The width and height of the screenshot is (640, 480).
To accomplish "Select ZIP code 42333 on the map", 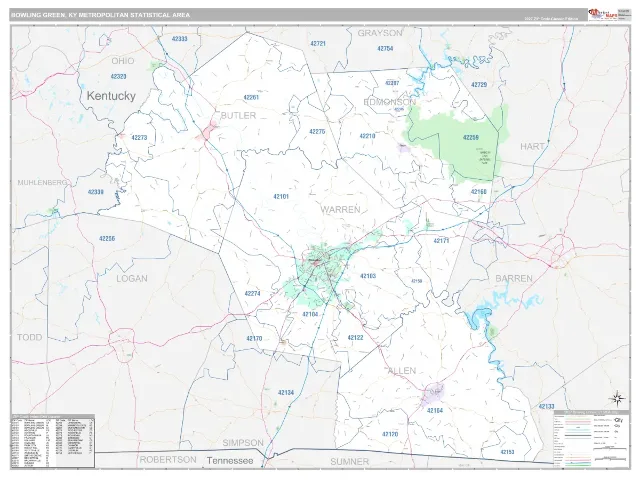I will pyautogui.click(x=180, y=39).
